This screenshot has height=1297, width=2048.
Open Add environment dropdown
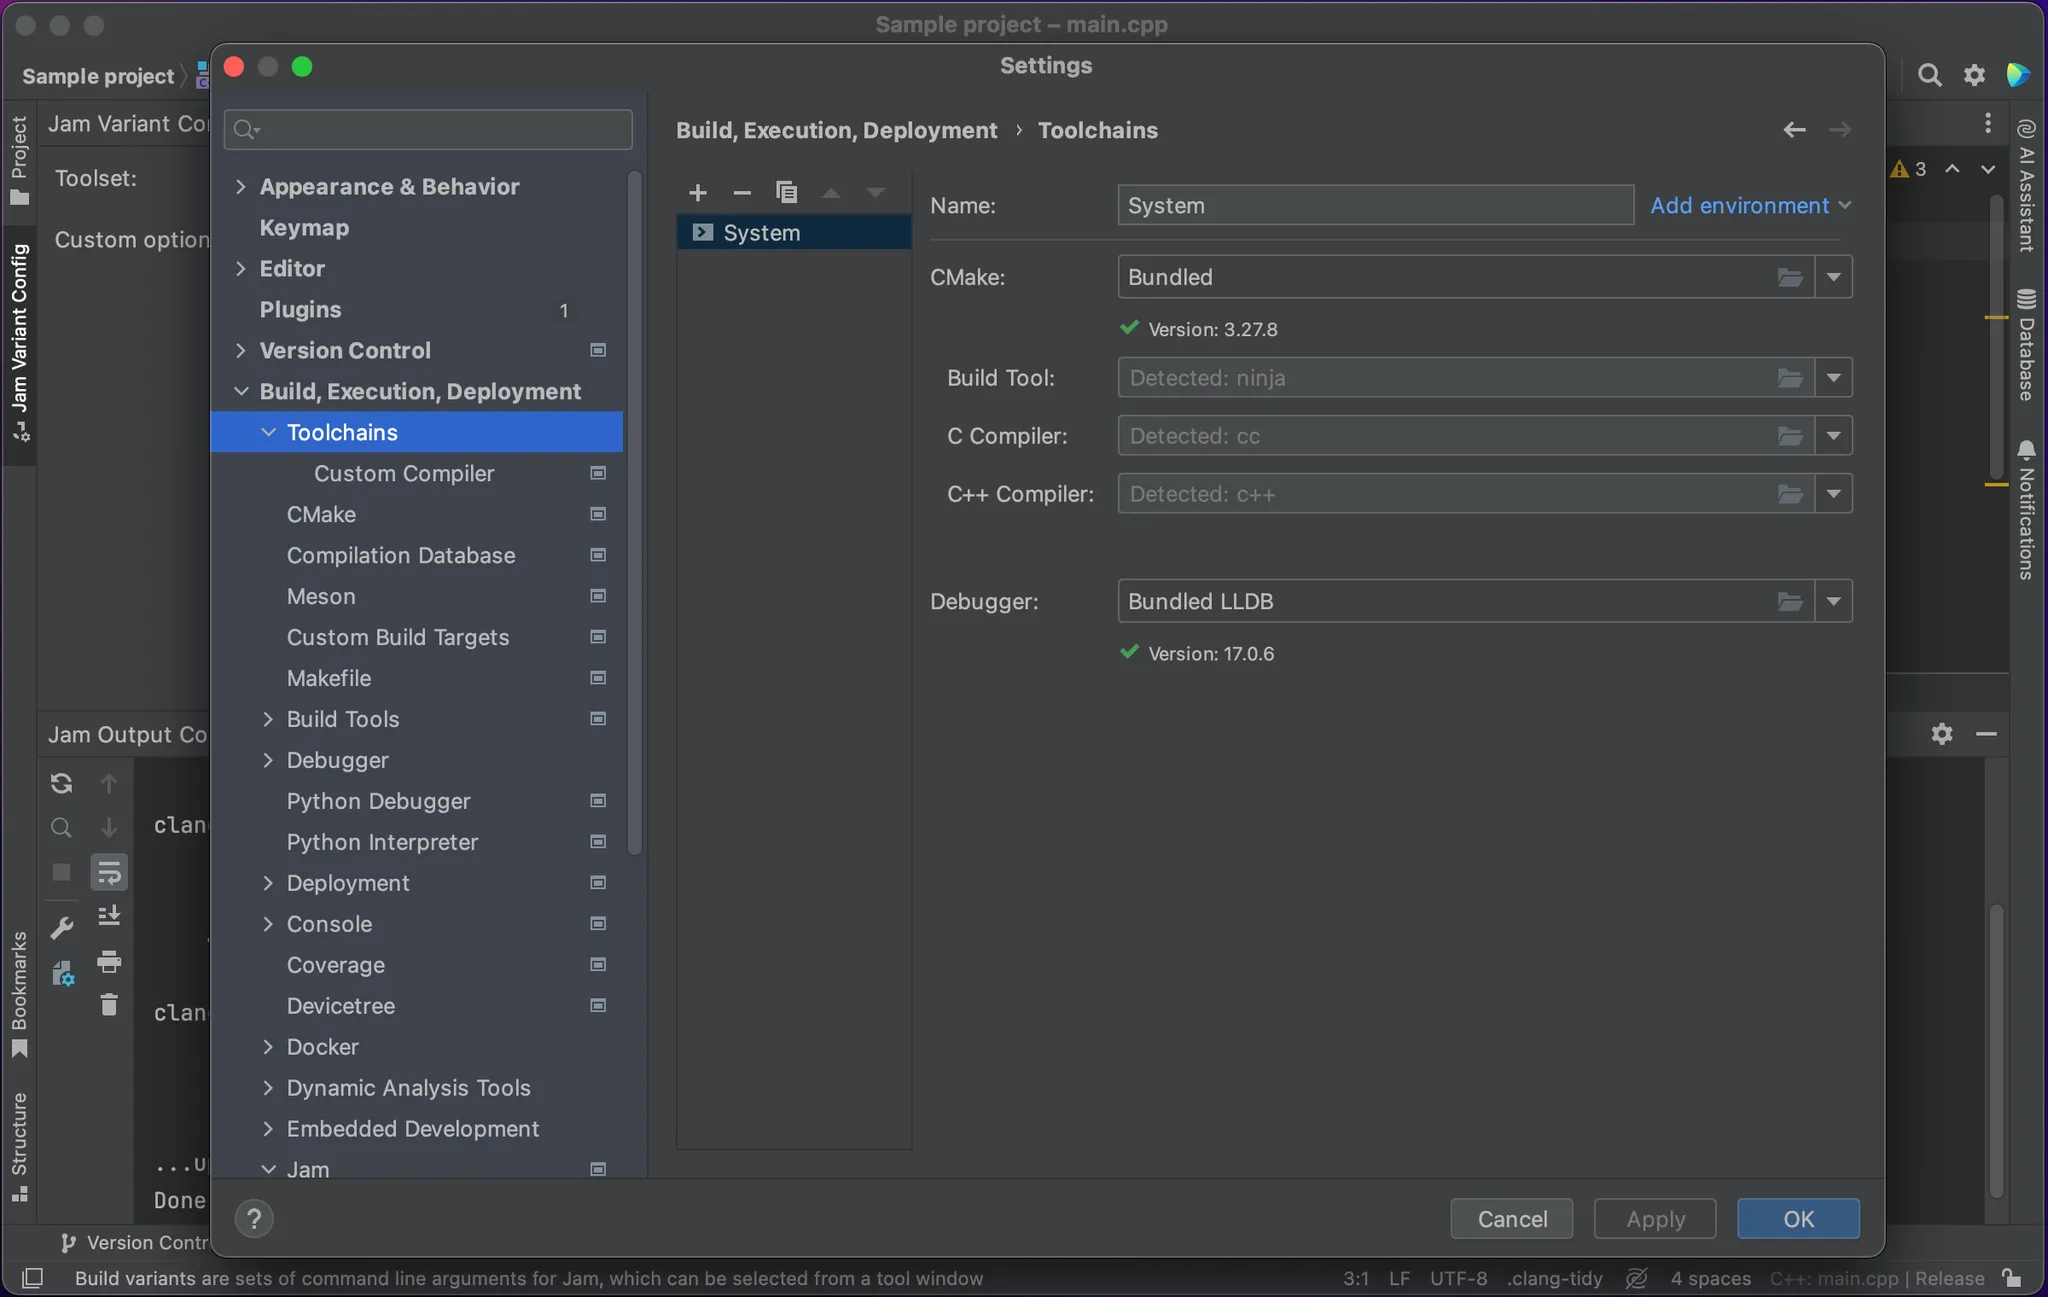click(x=1750, y=205)
